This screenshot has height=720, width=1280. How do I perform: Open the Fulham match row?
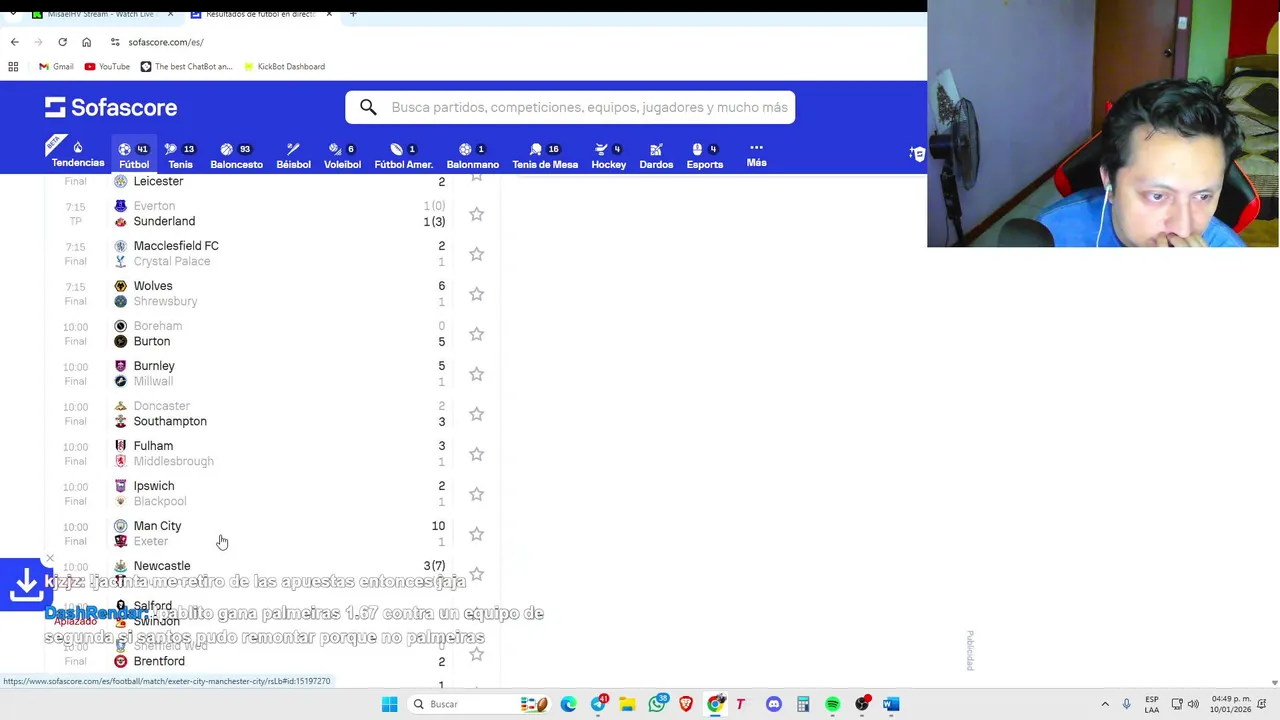pos(272,454)
